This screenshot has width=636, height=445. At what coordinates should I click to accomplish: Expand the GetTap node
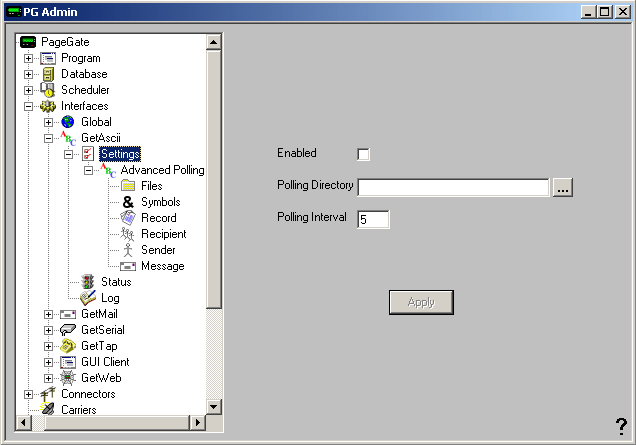coord(48,346)
